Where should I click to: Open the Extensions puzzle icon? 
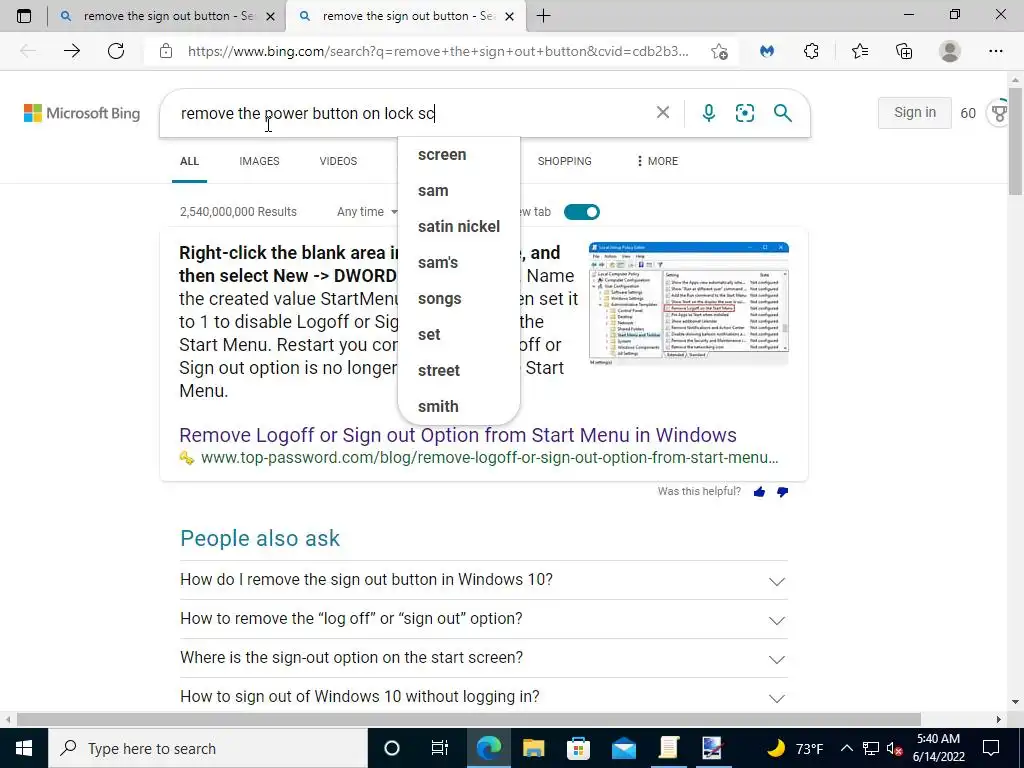tap(811, 51)
